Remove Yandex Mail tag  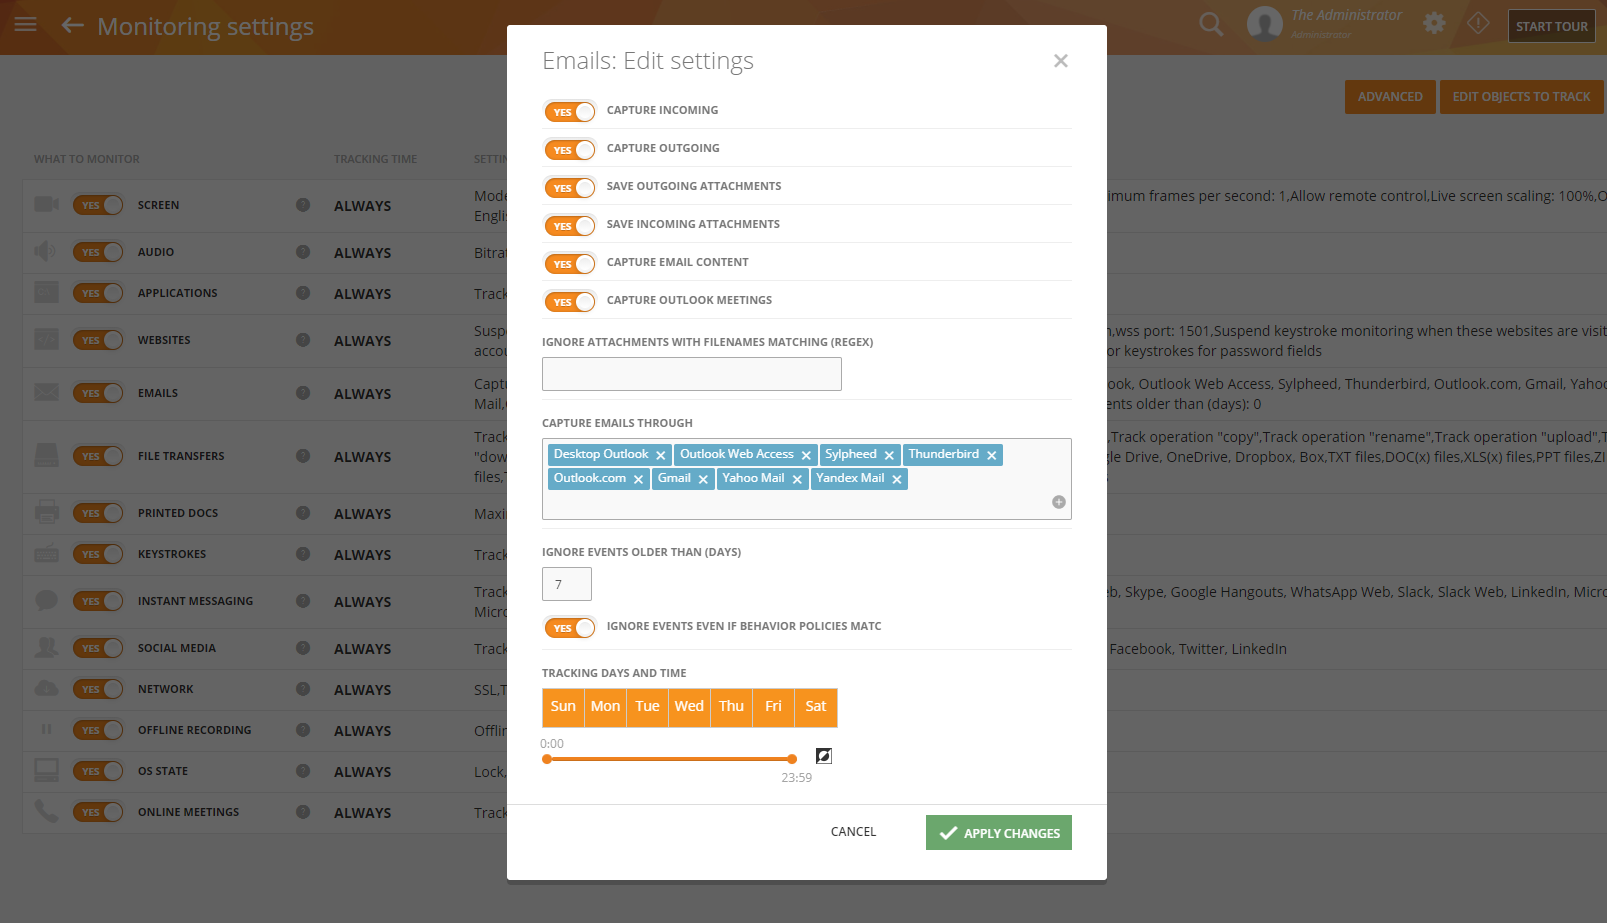[897, 479]
